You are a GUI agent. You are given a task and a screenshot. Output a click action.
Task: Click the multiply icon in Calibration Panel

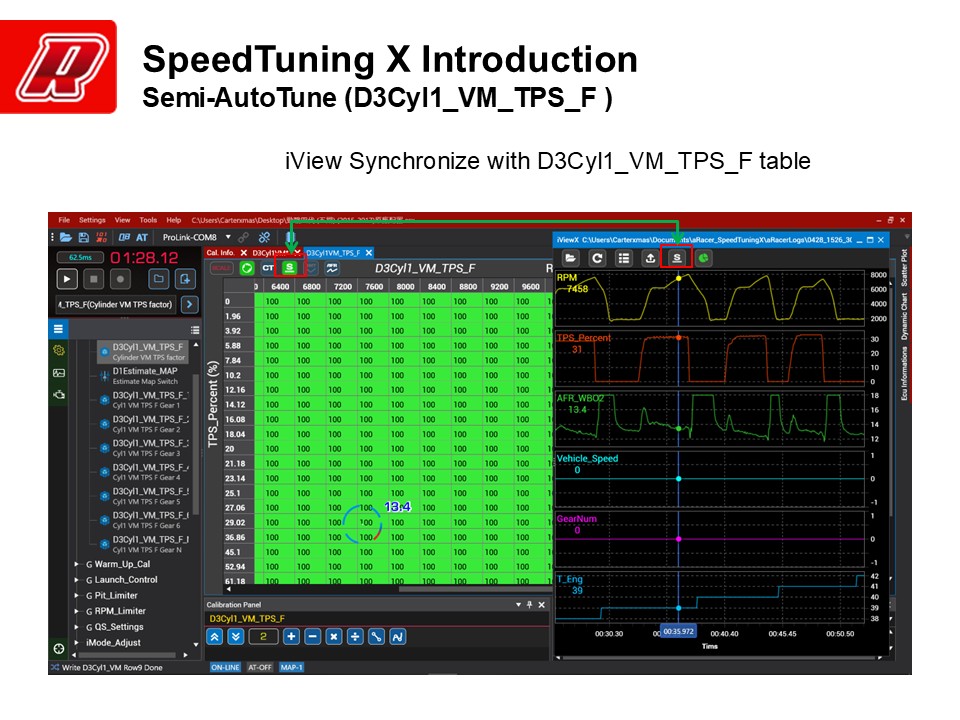334,636
